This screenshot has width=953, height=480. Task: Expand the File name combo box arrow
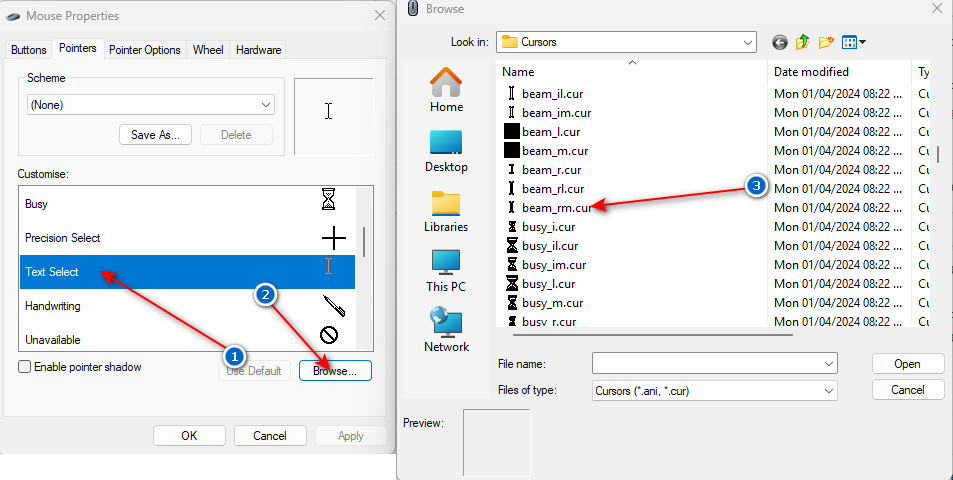coord(828,363)
